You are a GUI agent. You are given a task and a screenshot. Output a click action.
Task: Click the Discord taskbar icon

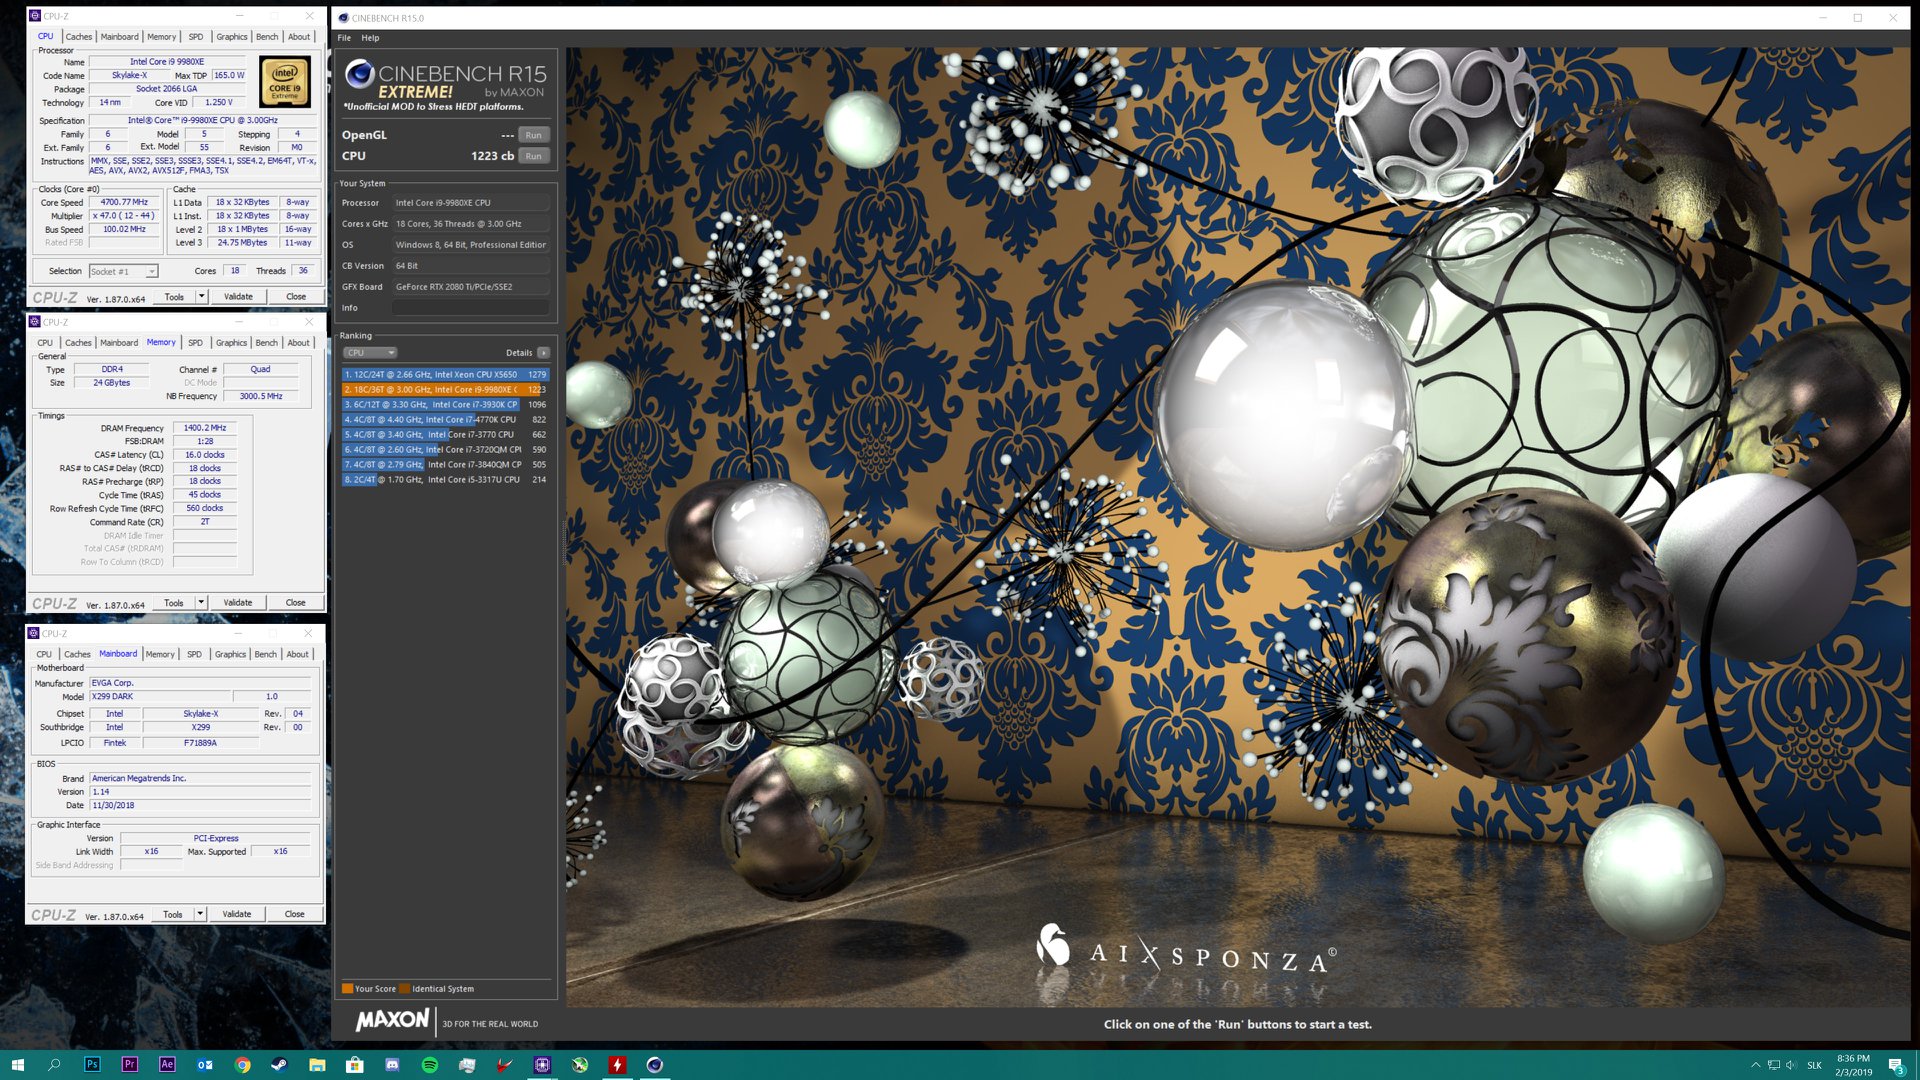[x=392, y=1065]
